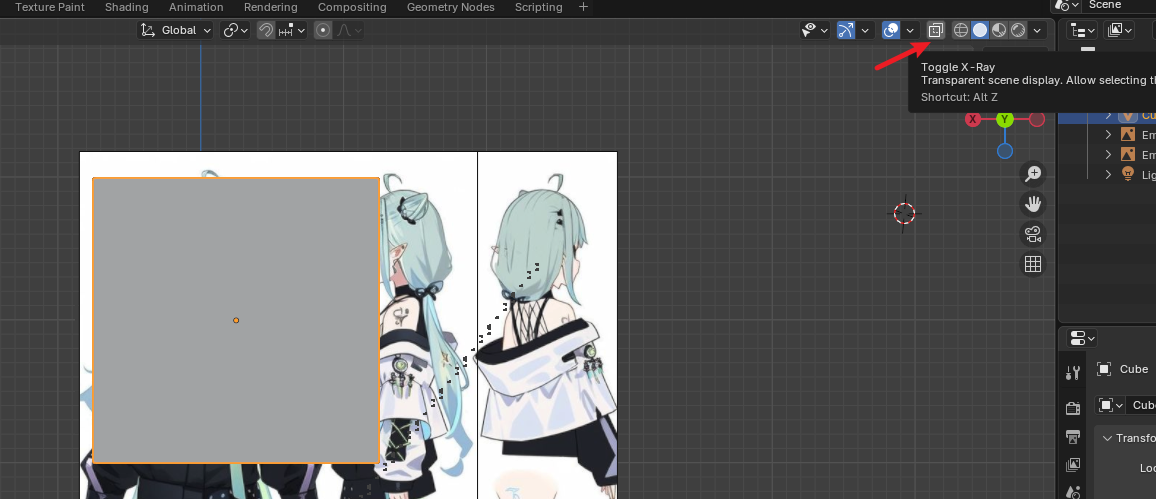Image resolution: width=1156 pixels, height=499 pixels.
Task: Open the gizmo options dropdown
Action: pyautogui.click(x=865, y=30)
